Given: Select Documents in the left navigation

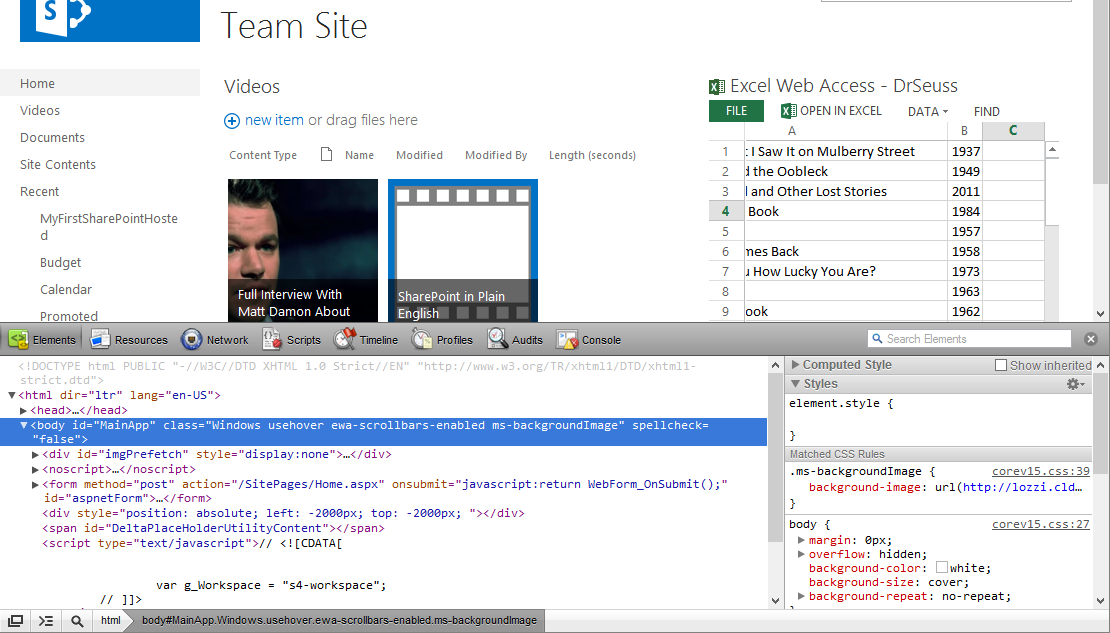Looking at the screenshot, I should 52,138.
